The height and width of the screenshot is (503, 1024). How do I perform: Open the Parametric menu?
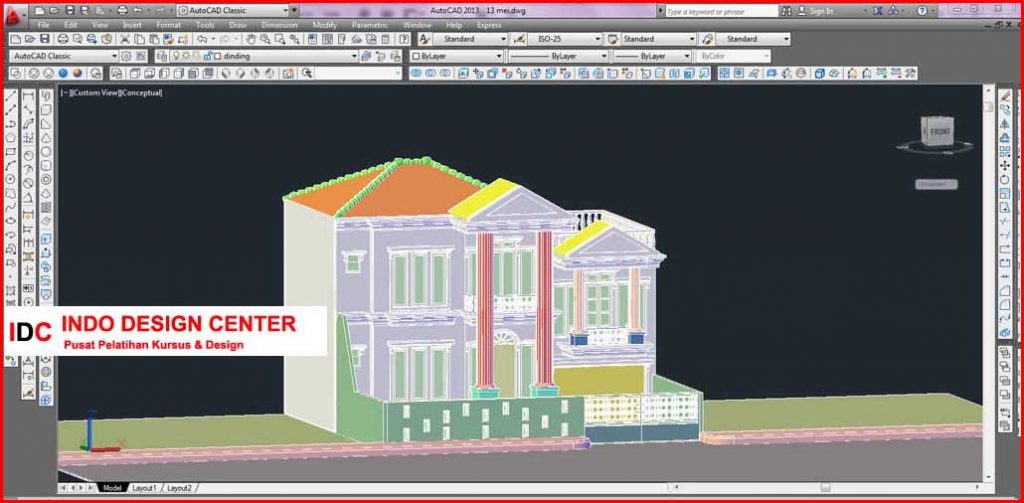[x=370, y=25]
